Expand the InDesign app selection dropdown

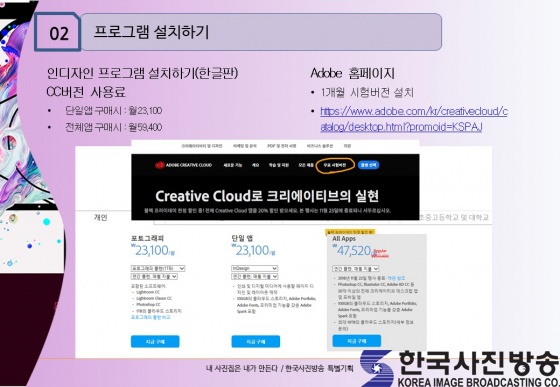pos(254,268)
